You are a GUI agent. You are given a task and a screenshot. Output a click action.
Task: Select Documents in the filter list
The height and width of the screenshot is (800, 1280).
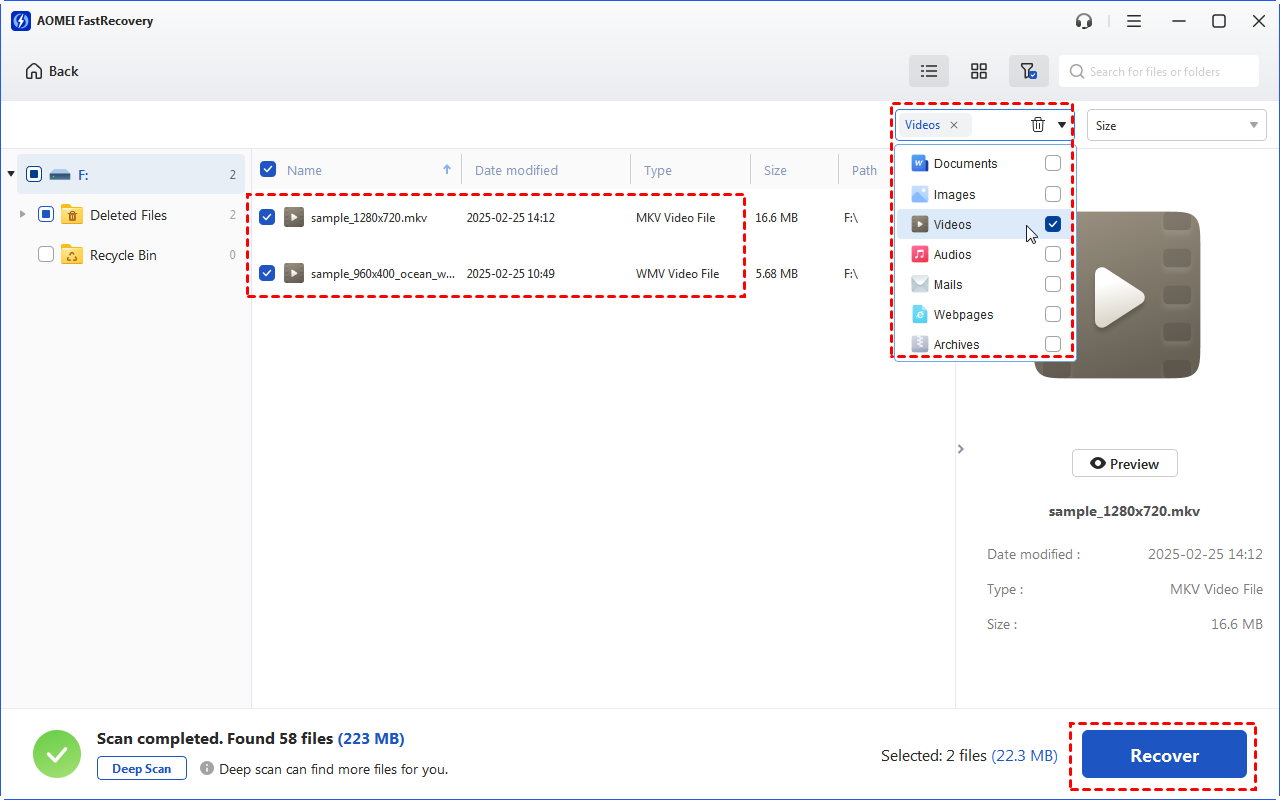(x=965, y=164)
